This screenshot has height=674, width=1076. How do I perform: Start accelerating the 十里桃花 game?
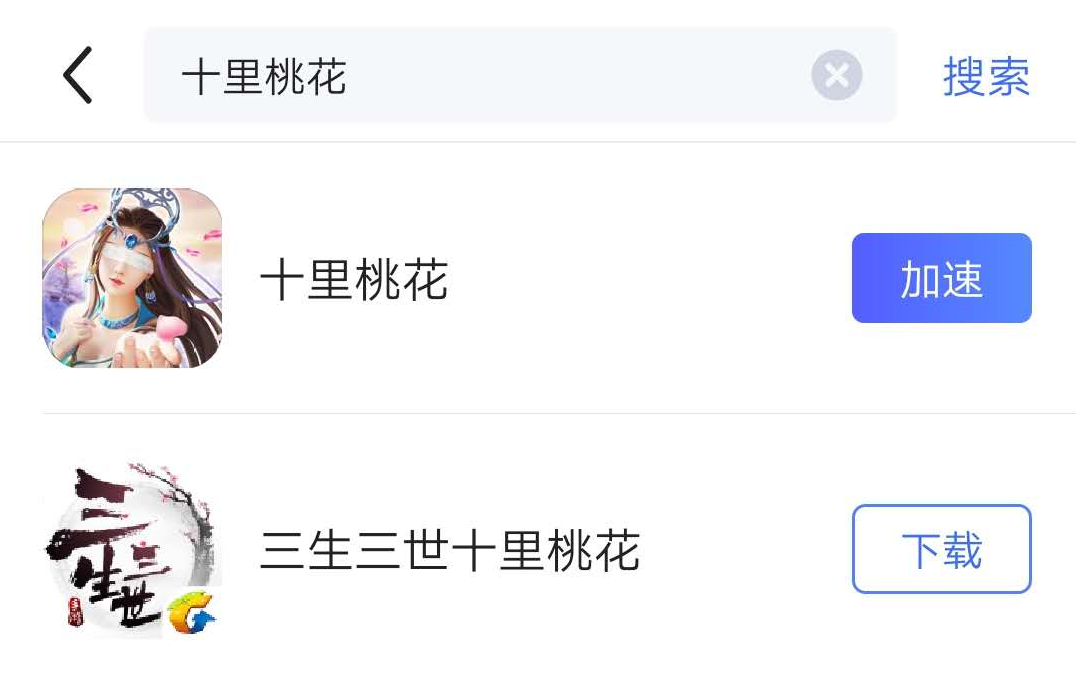(x=942, y=278)
